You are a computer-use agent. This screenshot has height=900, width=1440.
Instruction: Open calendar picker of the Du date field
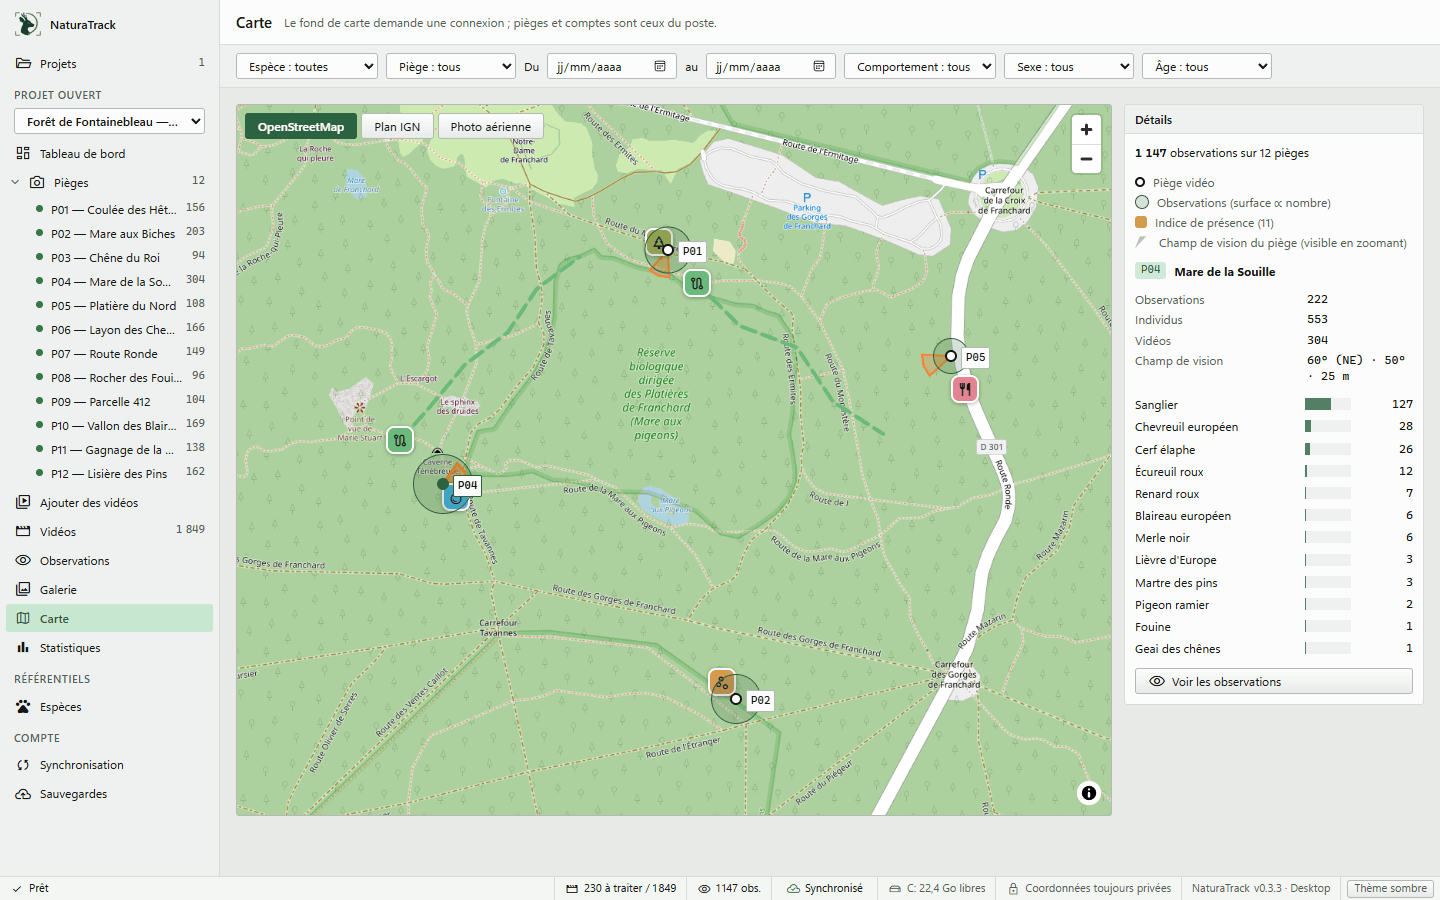[660, 67]
